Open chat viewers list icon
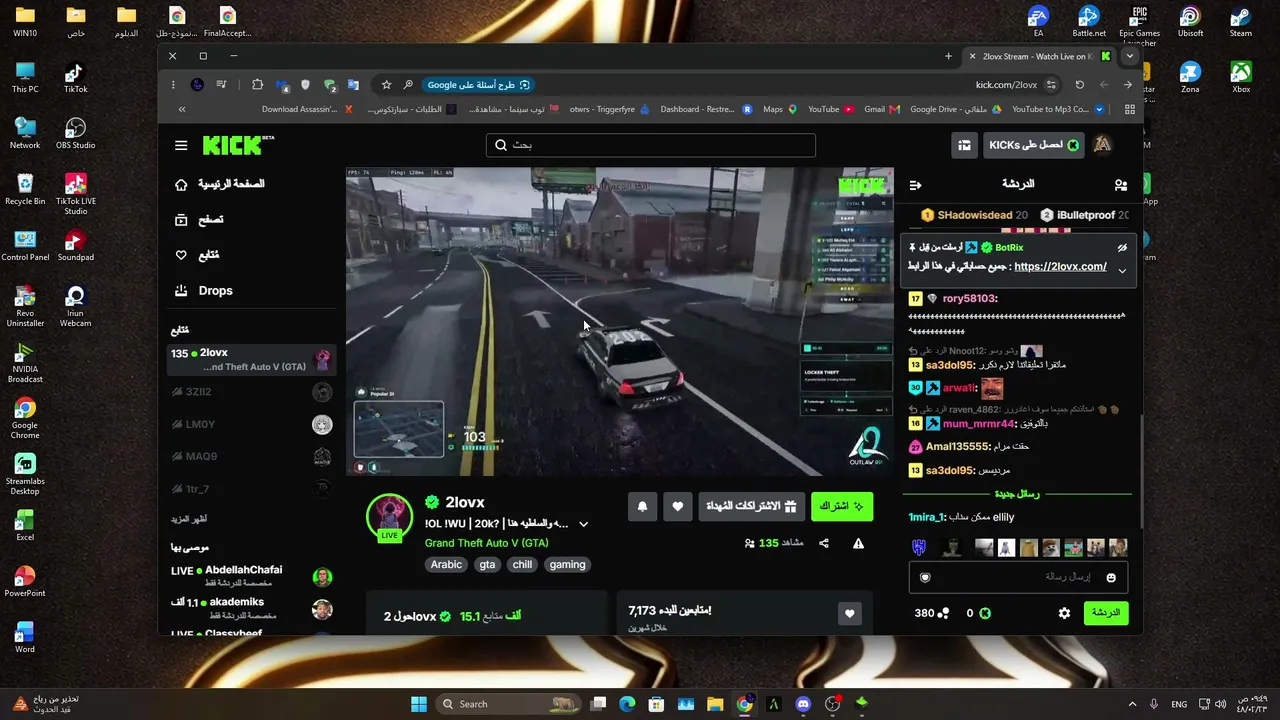The width and height of the screenshot is (1280, 720). tap(1121, 185)
